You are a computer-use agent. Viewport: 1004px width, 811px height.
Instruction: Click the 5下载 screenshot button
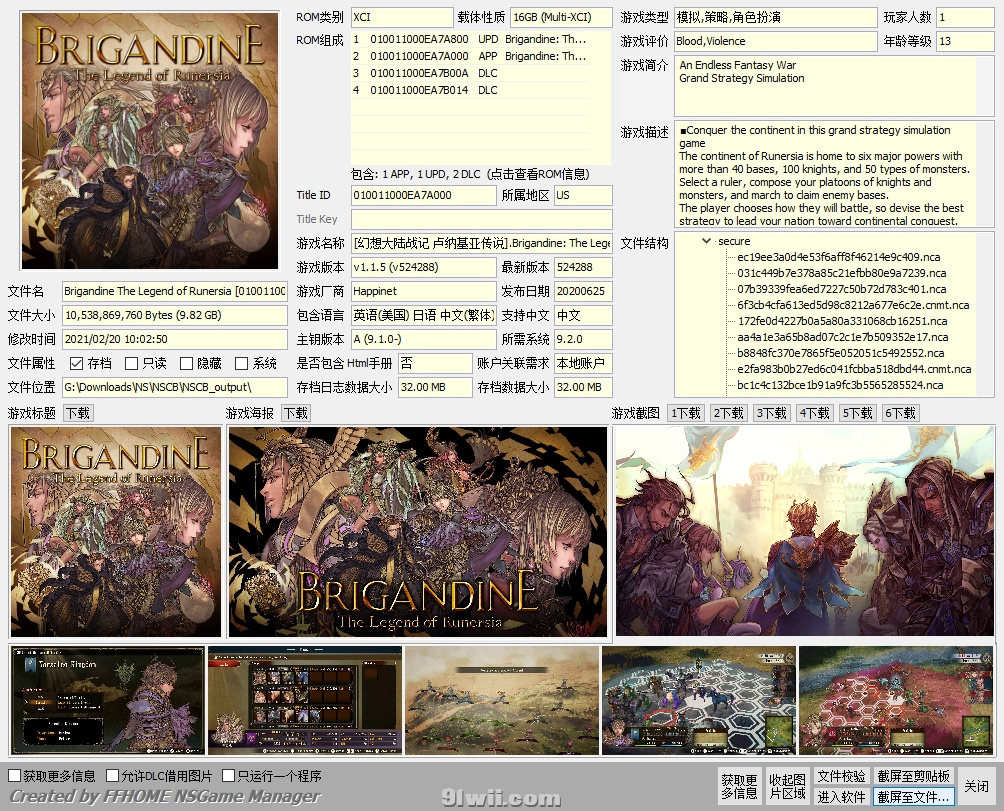pos(857,414)
